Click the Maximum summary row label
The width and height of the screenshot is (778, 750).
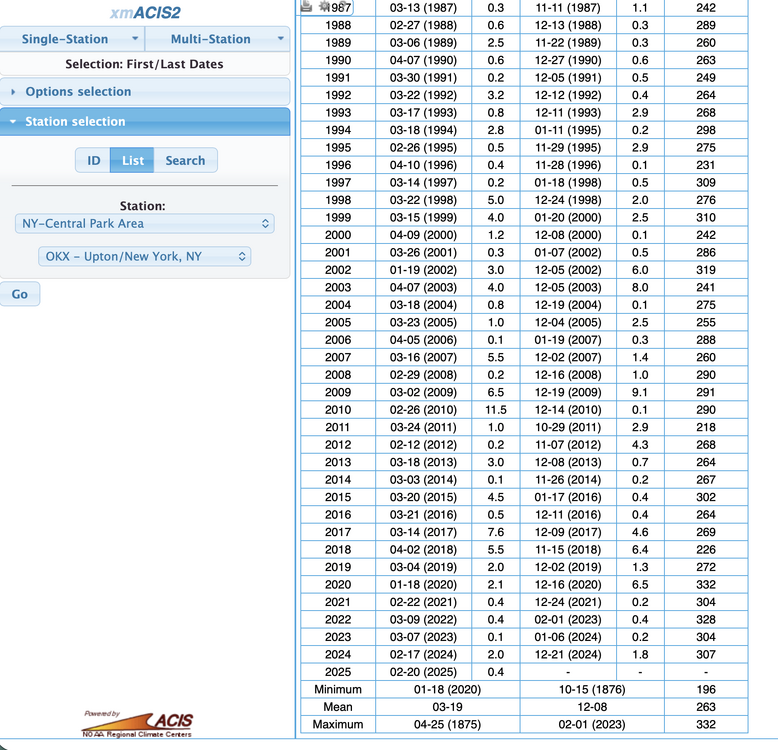338,724
